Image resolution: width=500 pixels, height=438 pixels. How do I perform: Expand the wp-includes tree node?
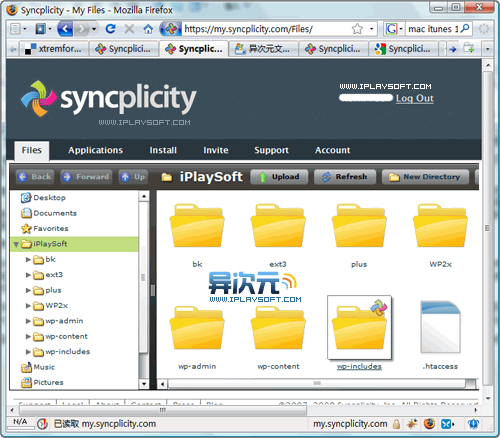tap(28, 352)
